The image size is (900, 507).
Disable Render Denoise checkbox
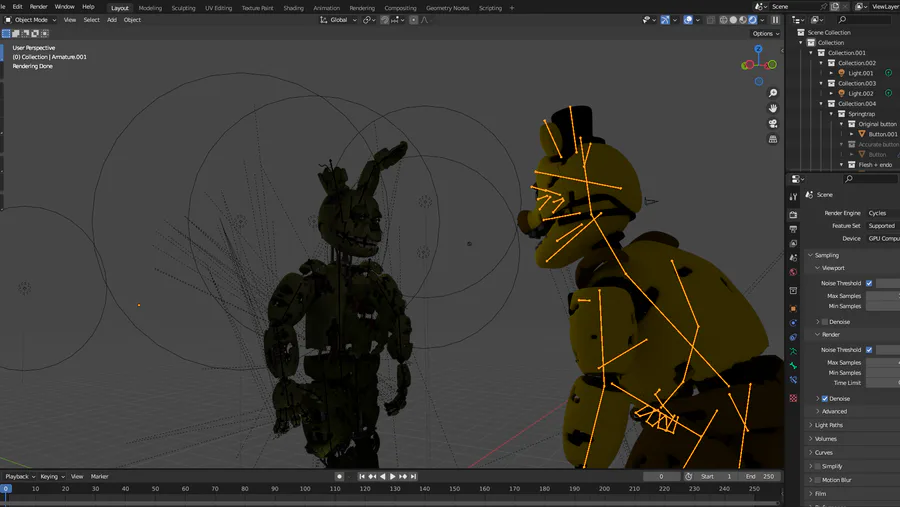point(825,398)
